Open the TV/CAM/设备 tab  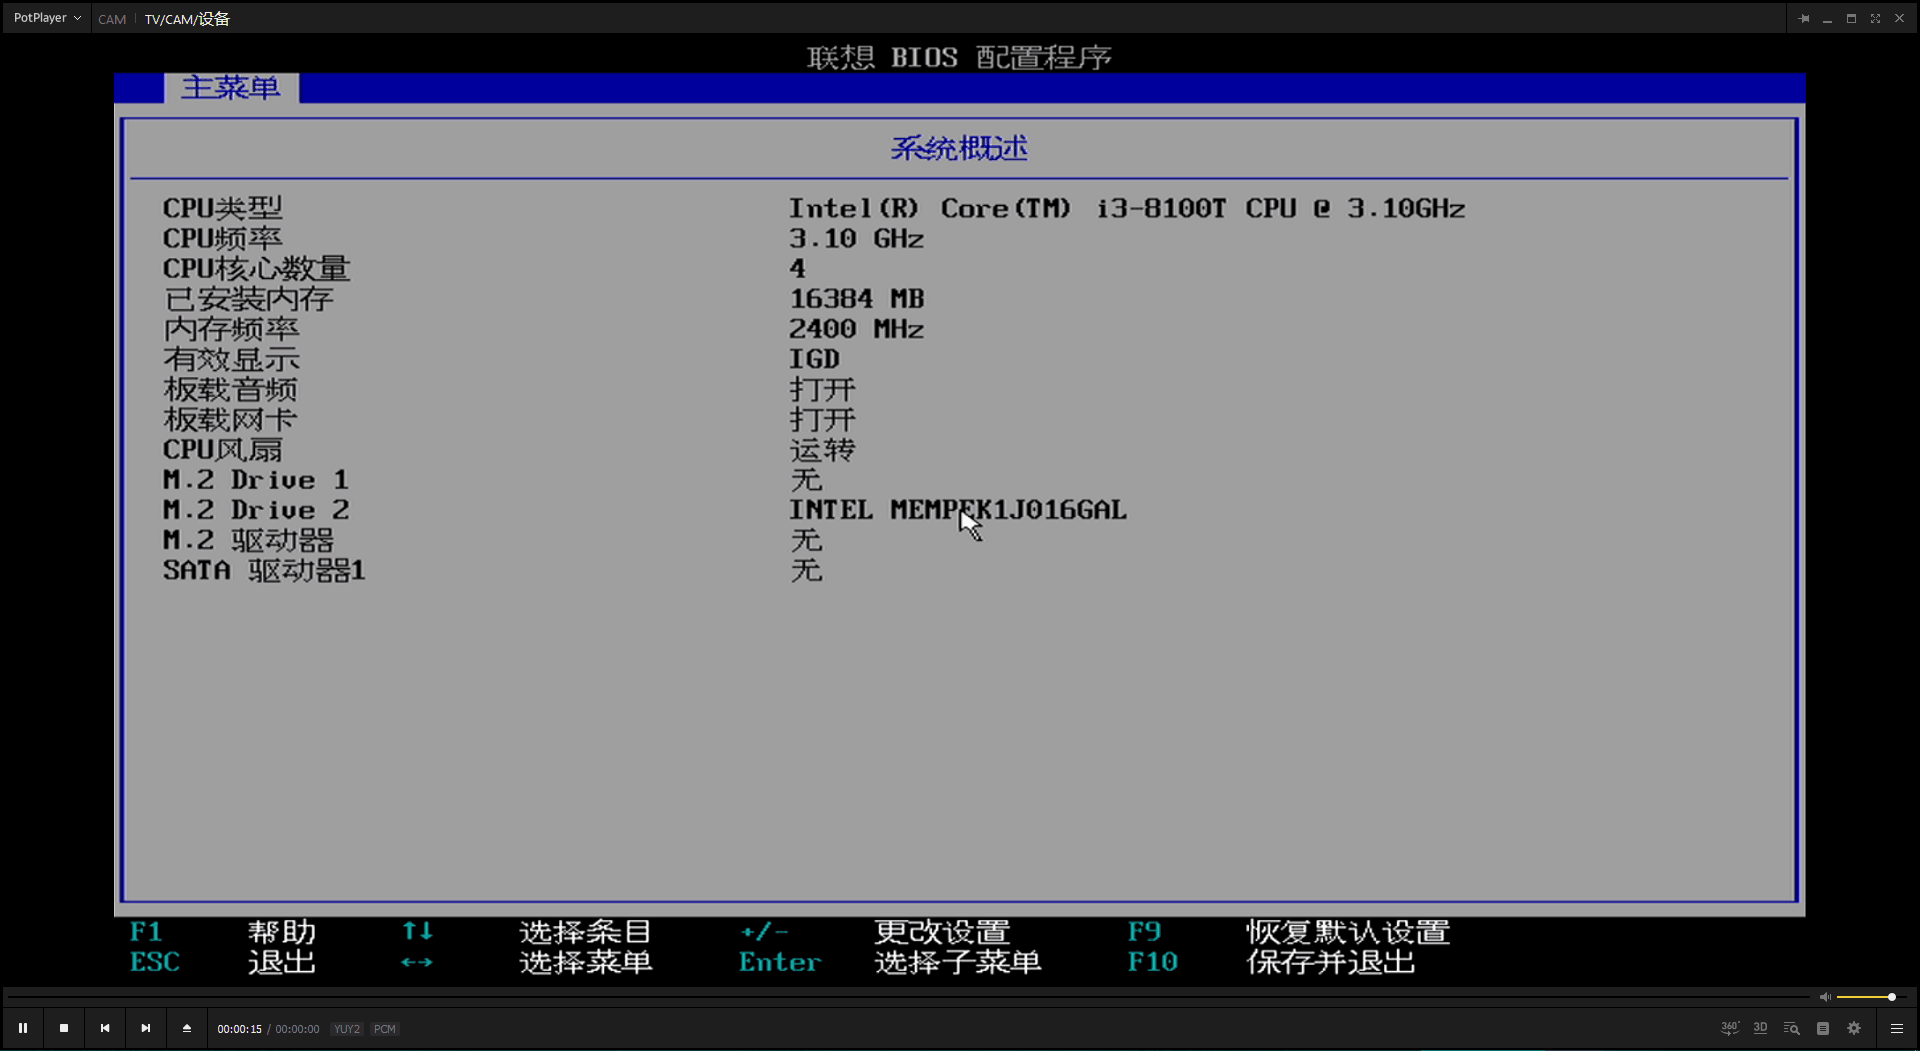[x=187, y=19]
